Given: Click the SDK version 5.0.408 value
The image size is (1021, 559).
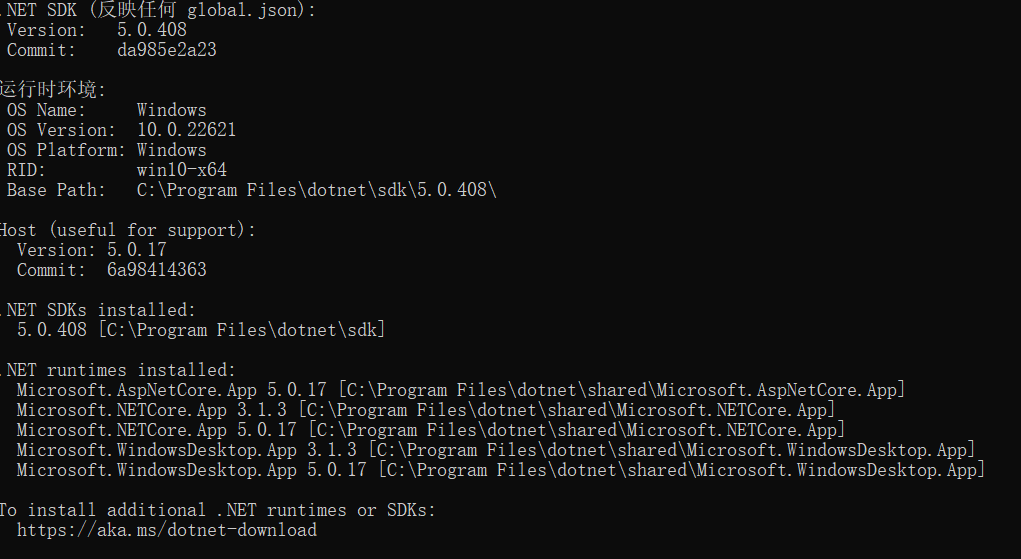Looking at the screenshot, I should tap(151, 30).
